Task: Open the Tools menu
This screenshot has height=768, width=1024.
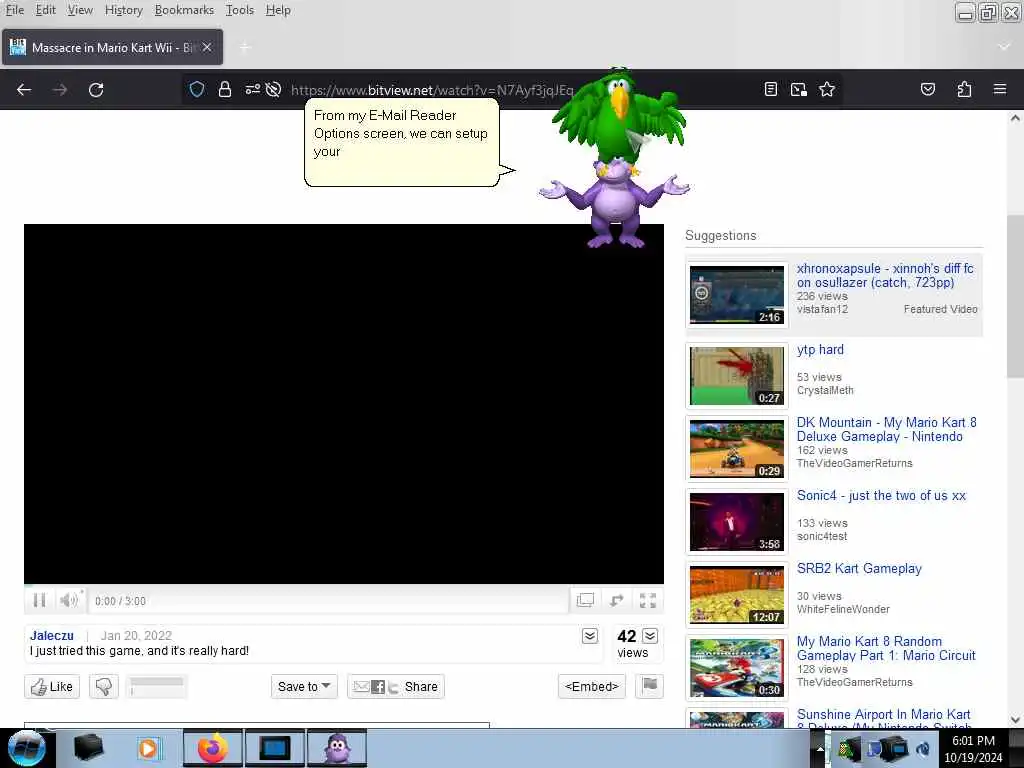Action: 240,10
